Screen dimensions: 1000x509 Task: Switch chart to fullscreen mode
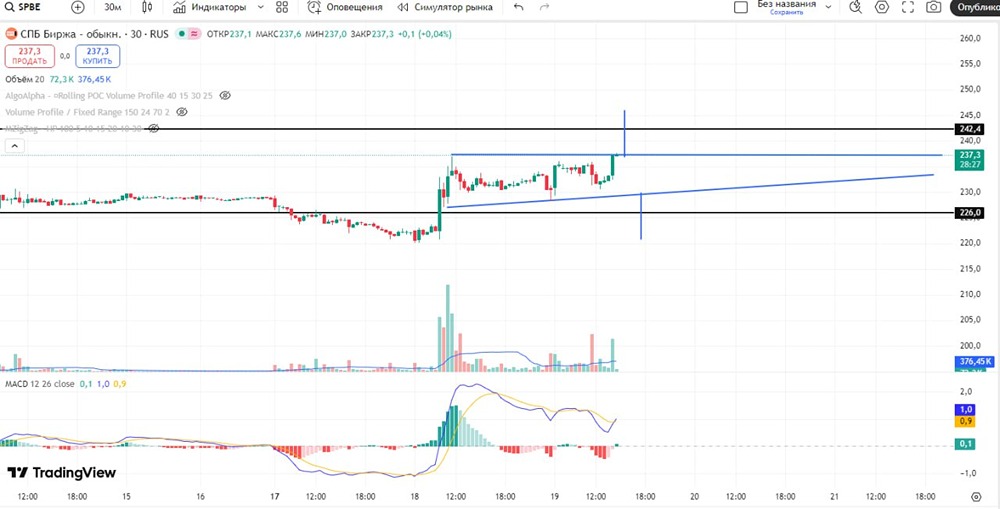[x=908, y=8]
